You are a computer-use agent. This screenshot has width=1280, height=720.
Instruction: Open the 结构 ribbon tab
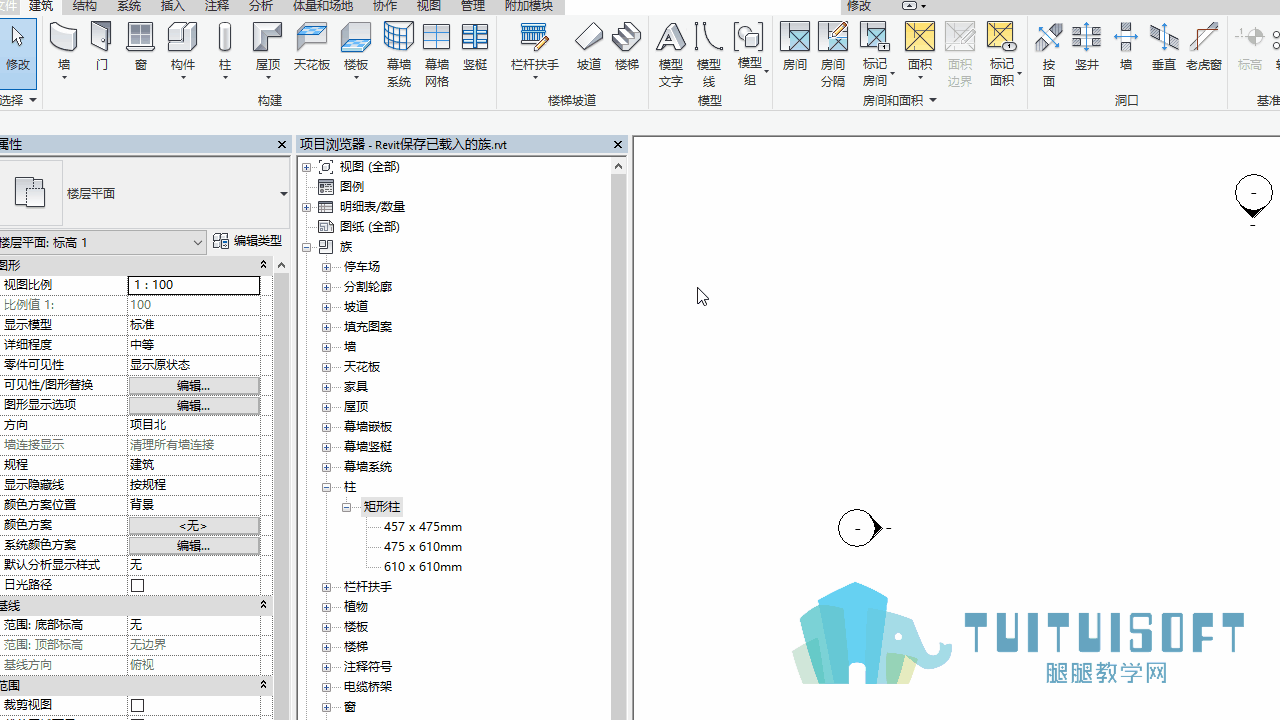pos(85,6)
